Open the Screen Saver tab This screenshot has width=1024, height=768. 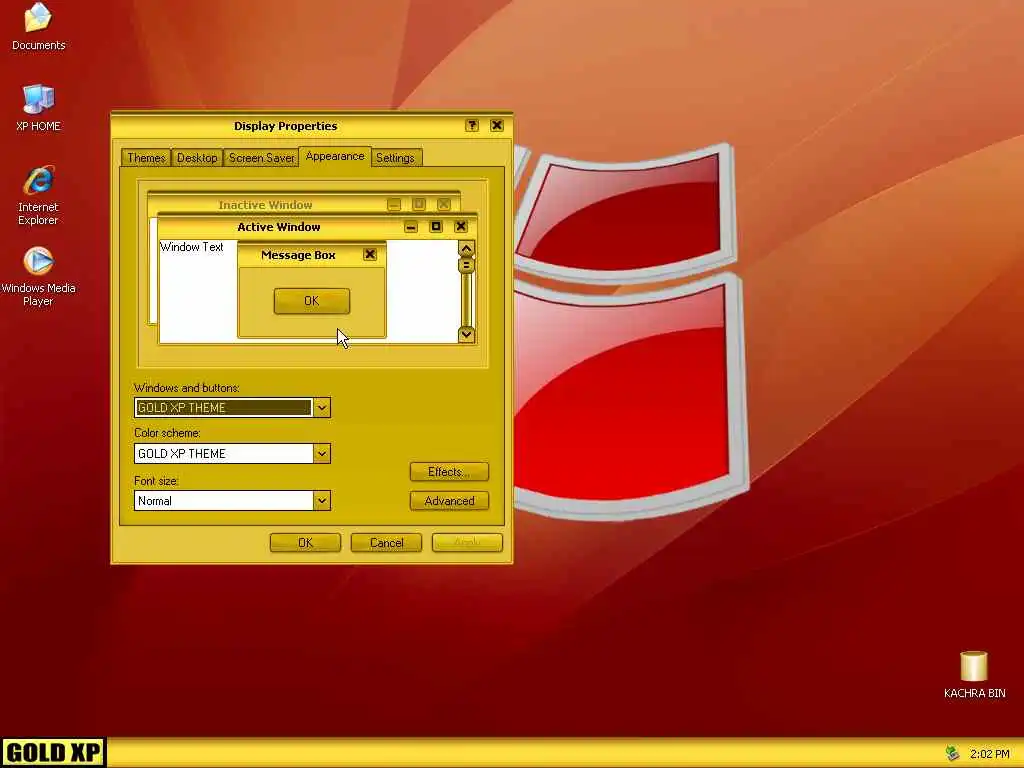click(261, 157)
